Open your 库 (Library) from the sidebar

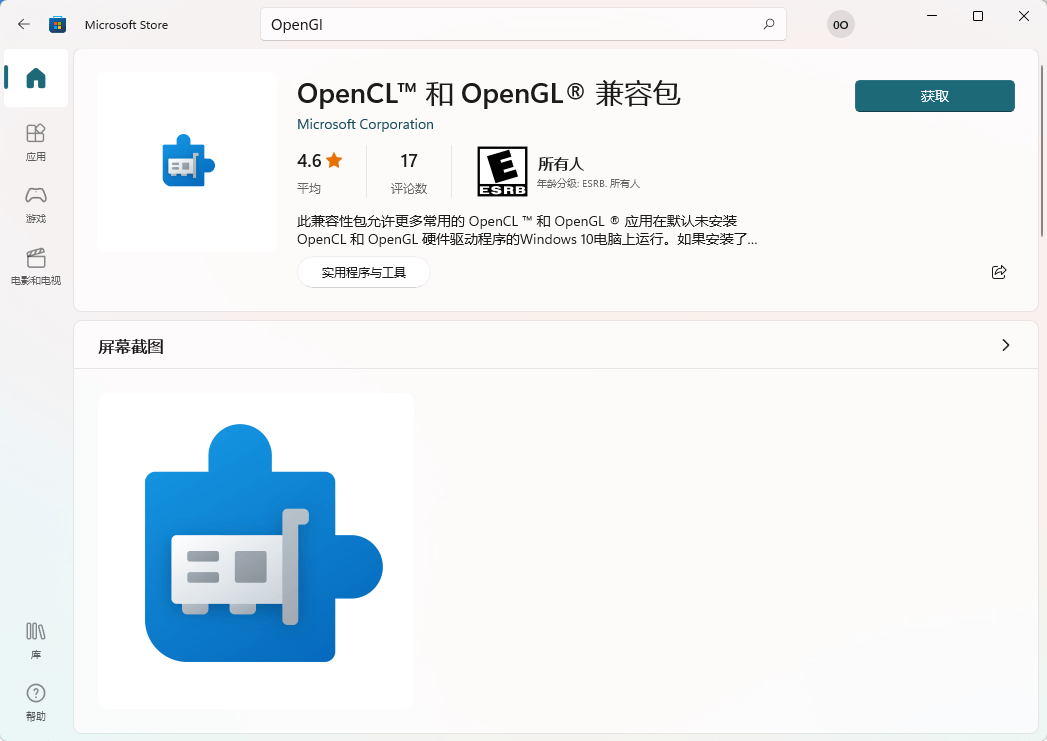35,640
